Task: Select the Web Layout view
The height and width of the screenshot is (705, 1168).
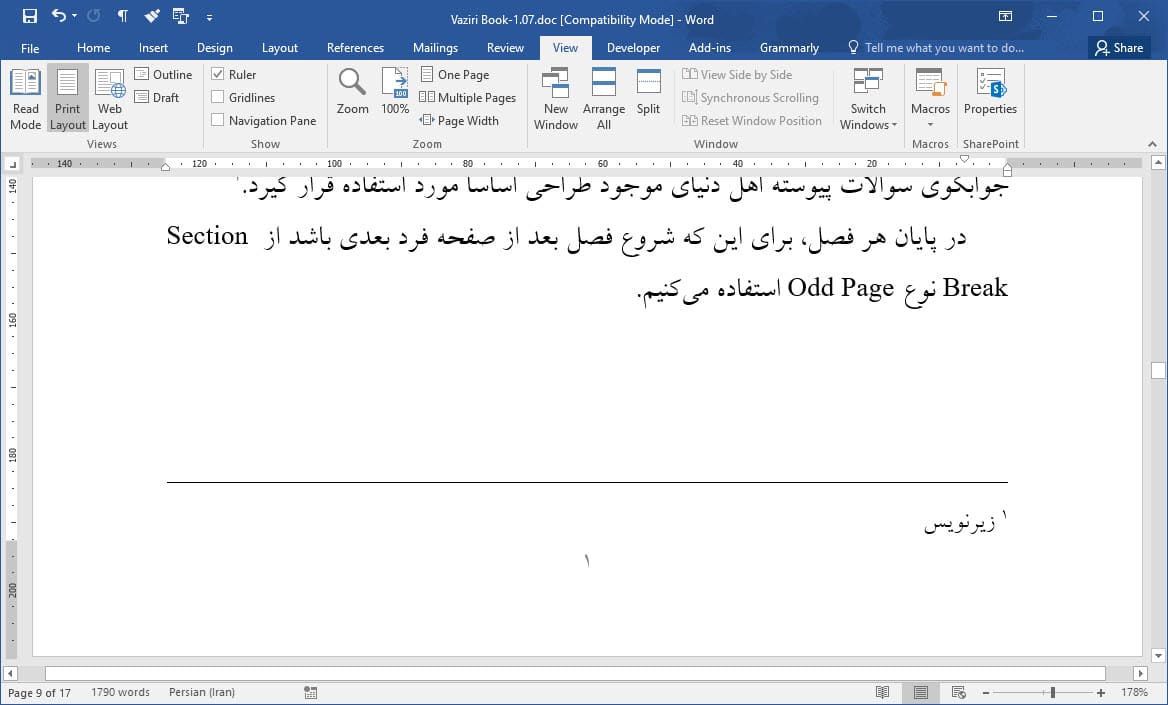Action: (109, 97)
